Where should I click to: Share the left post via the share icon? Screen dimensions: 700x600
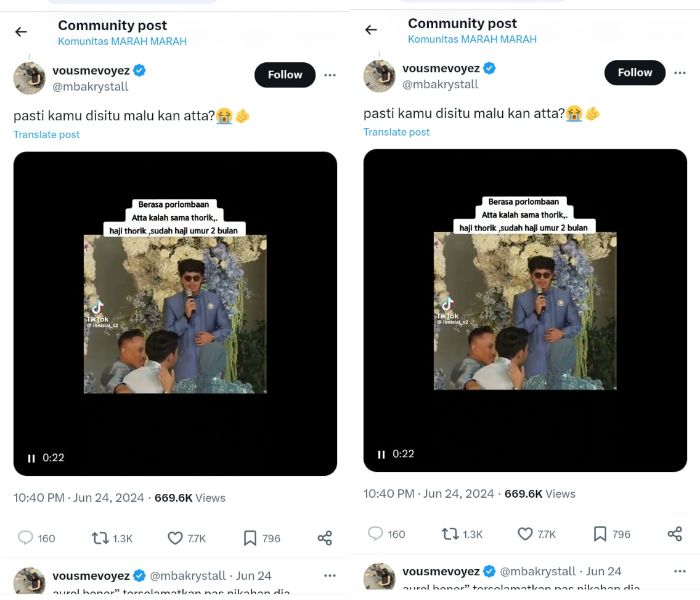[x=324, y=538]
